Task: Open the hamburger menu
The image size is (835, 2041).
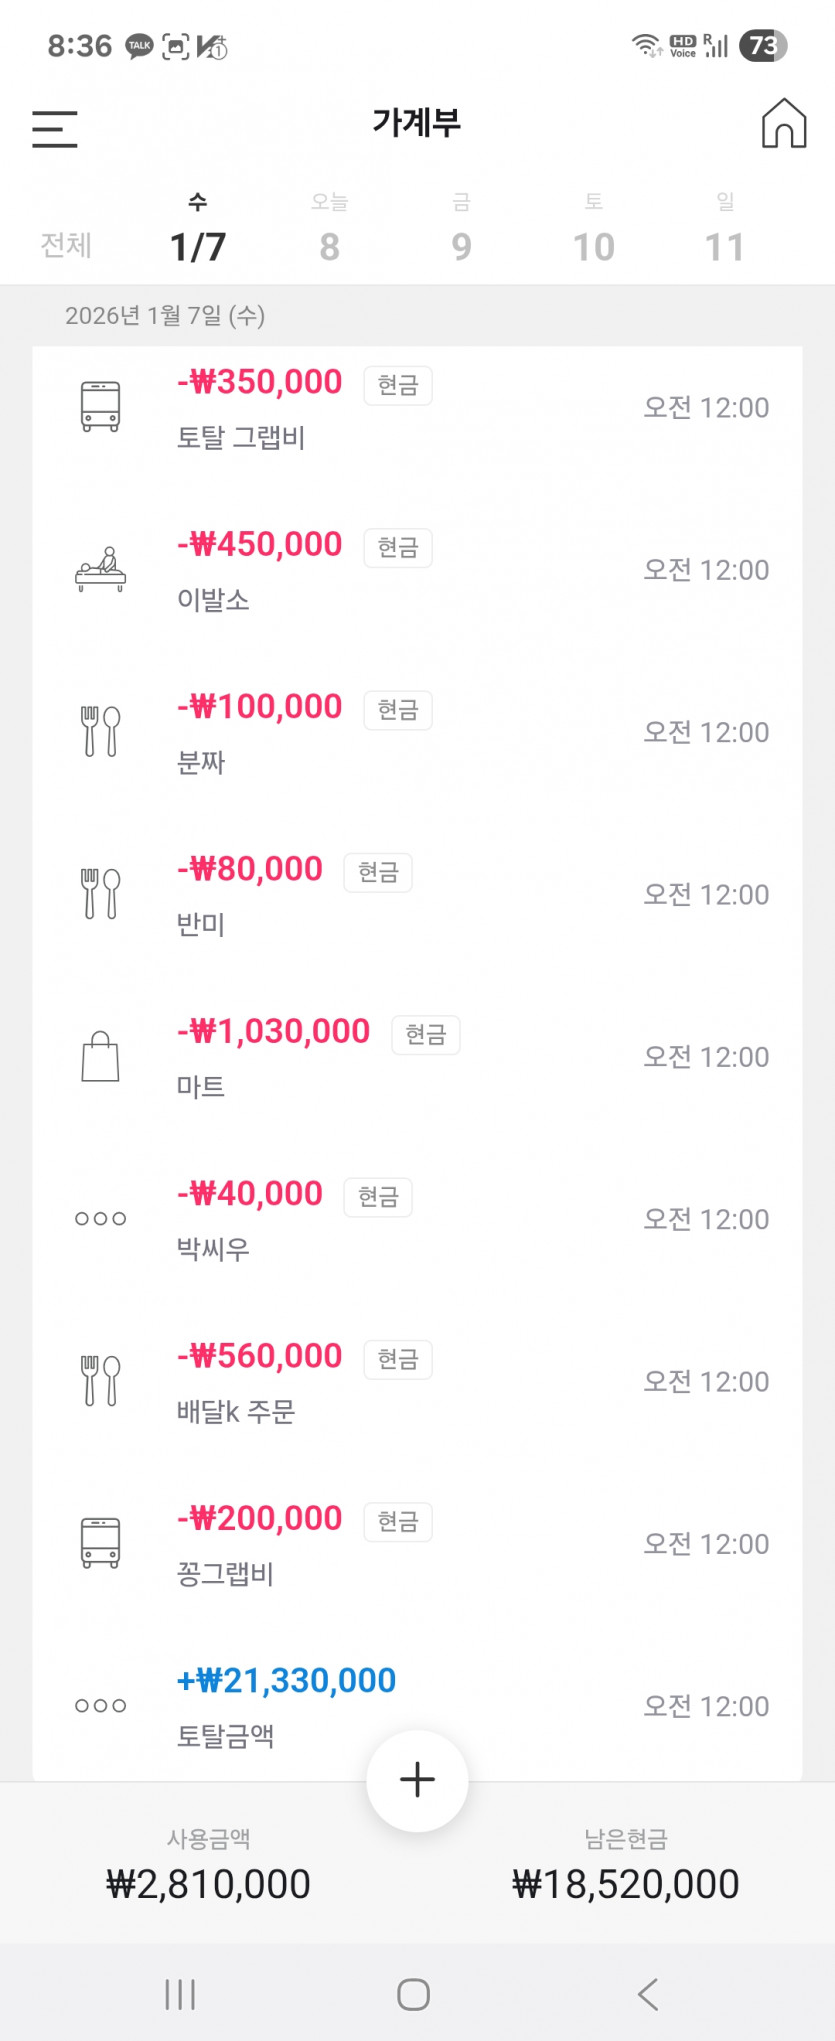Action: (x=55, y=129)
